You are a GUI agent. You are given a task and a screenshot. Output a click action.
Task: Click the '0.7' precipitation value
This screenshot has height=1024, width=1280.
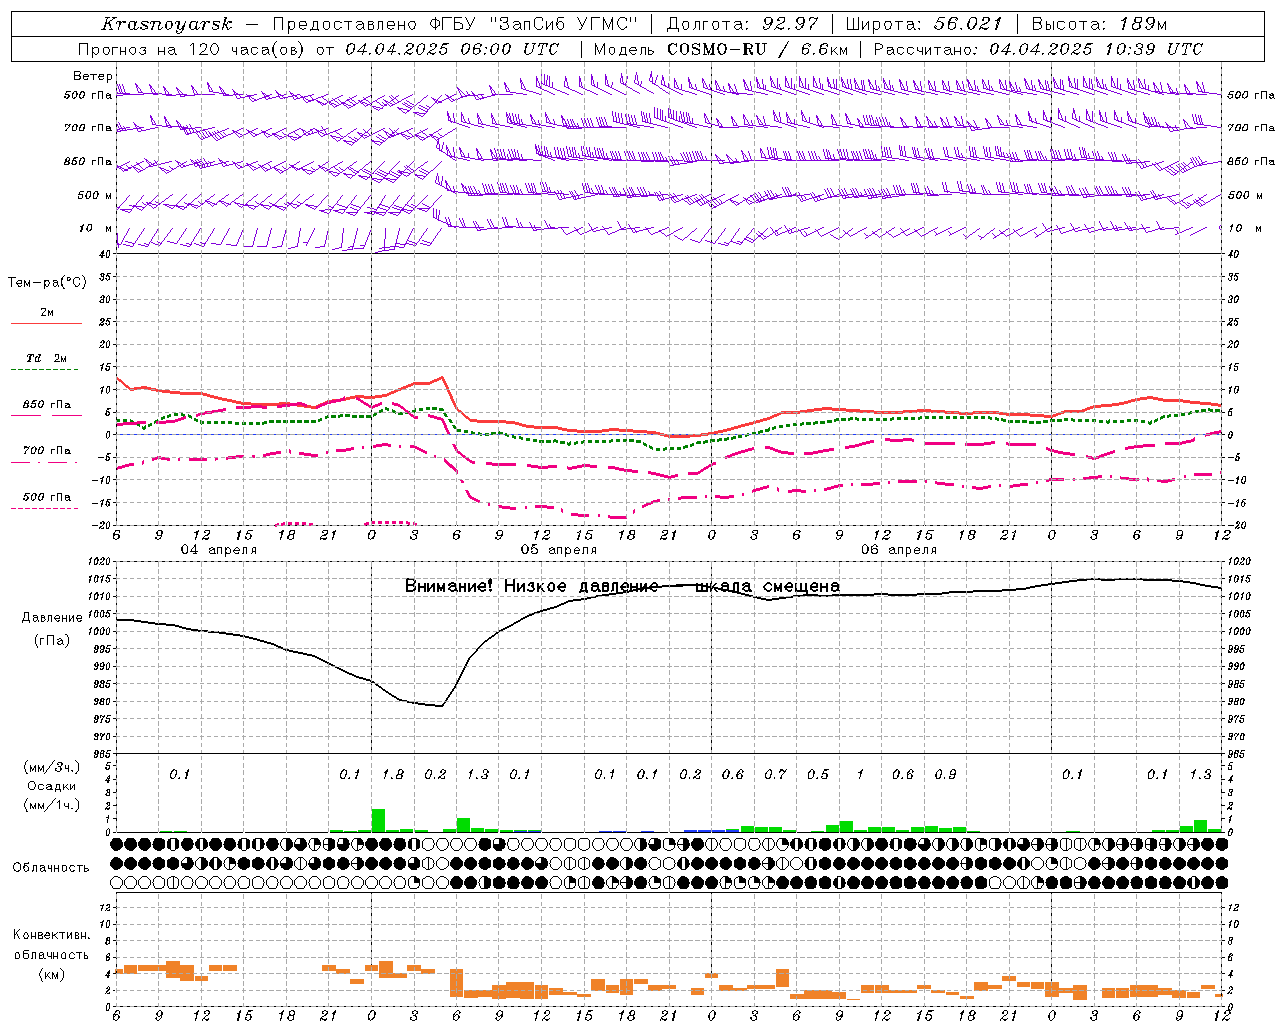tap(775, 774)
